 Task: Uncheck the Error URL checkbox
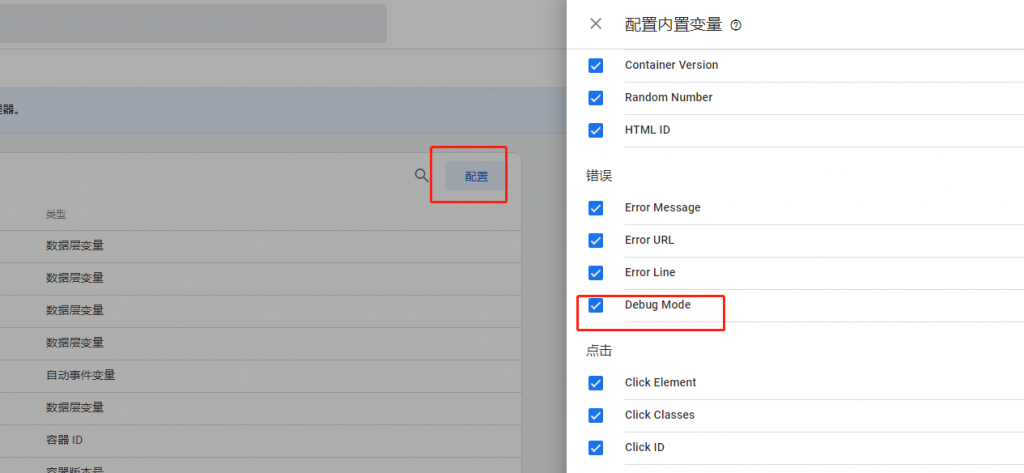click(596, 240)
